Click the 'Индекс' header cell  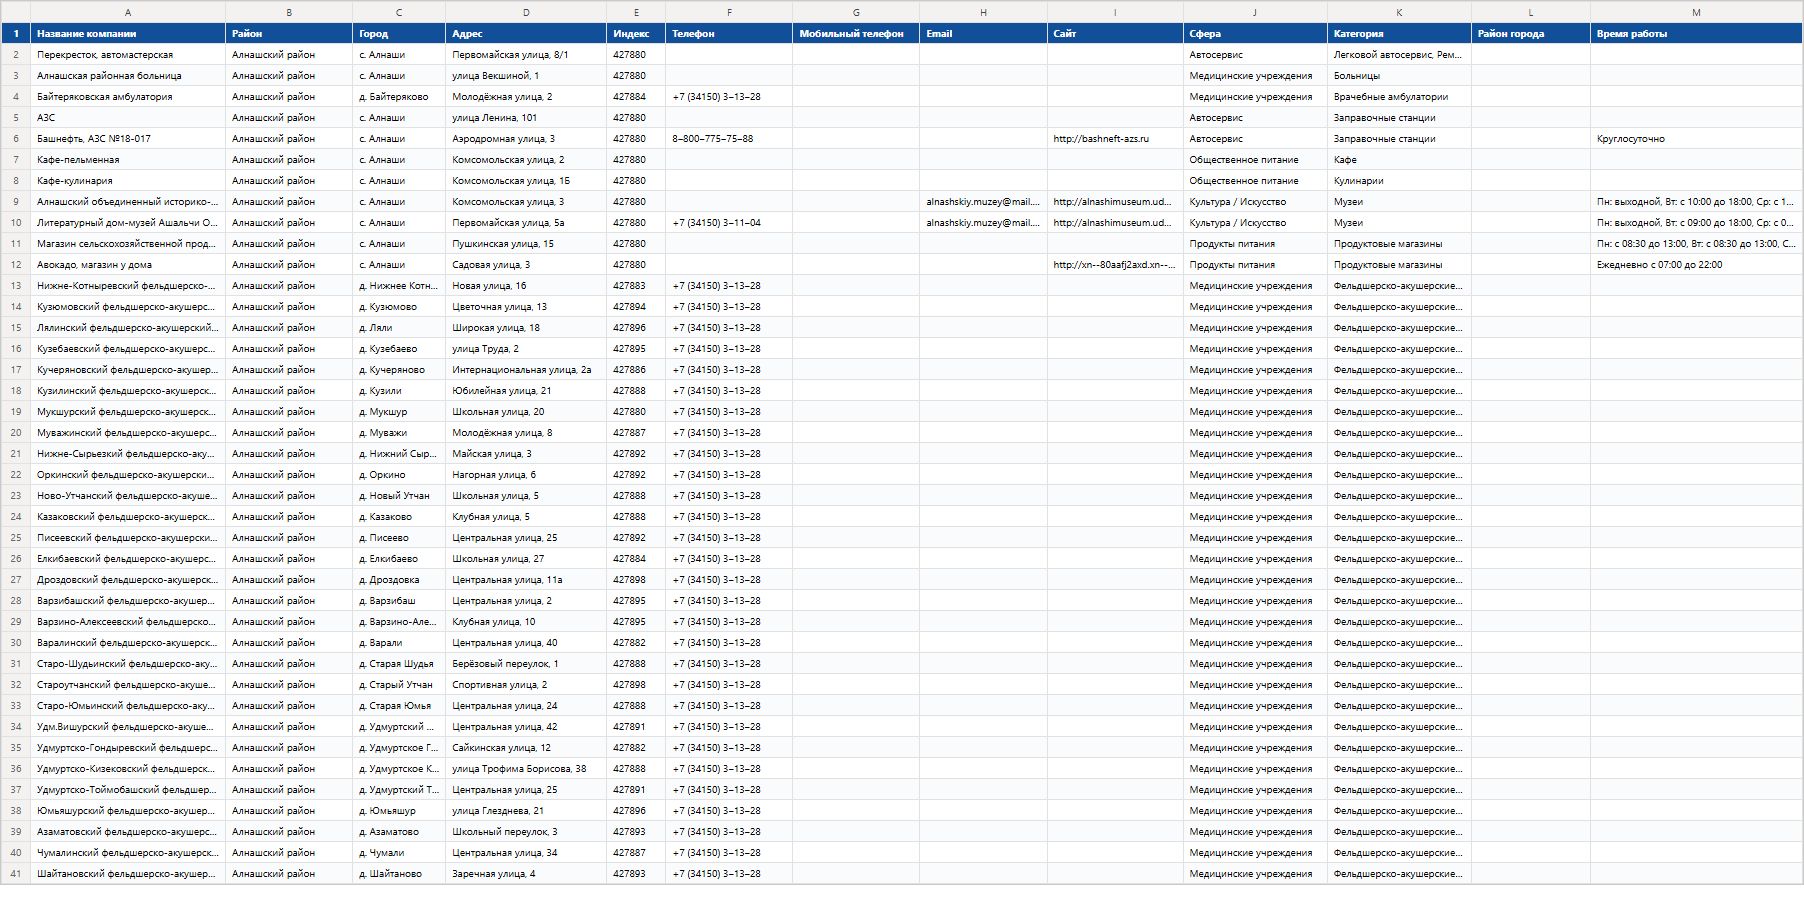pyautogui.click(x=636, y=34)
